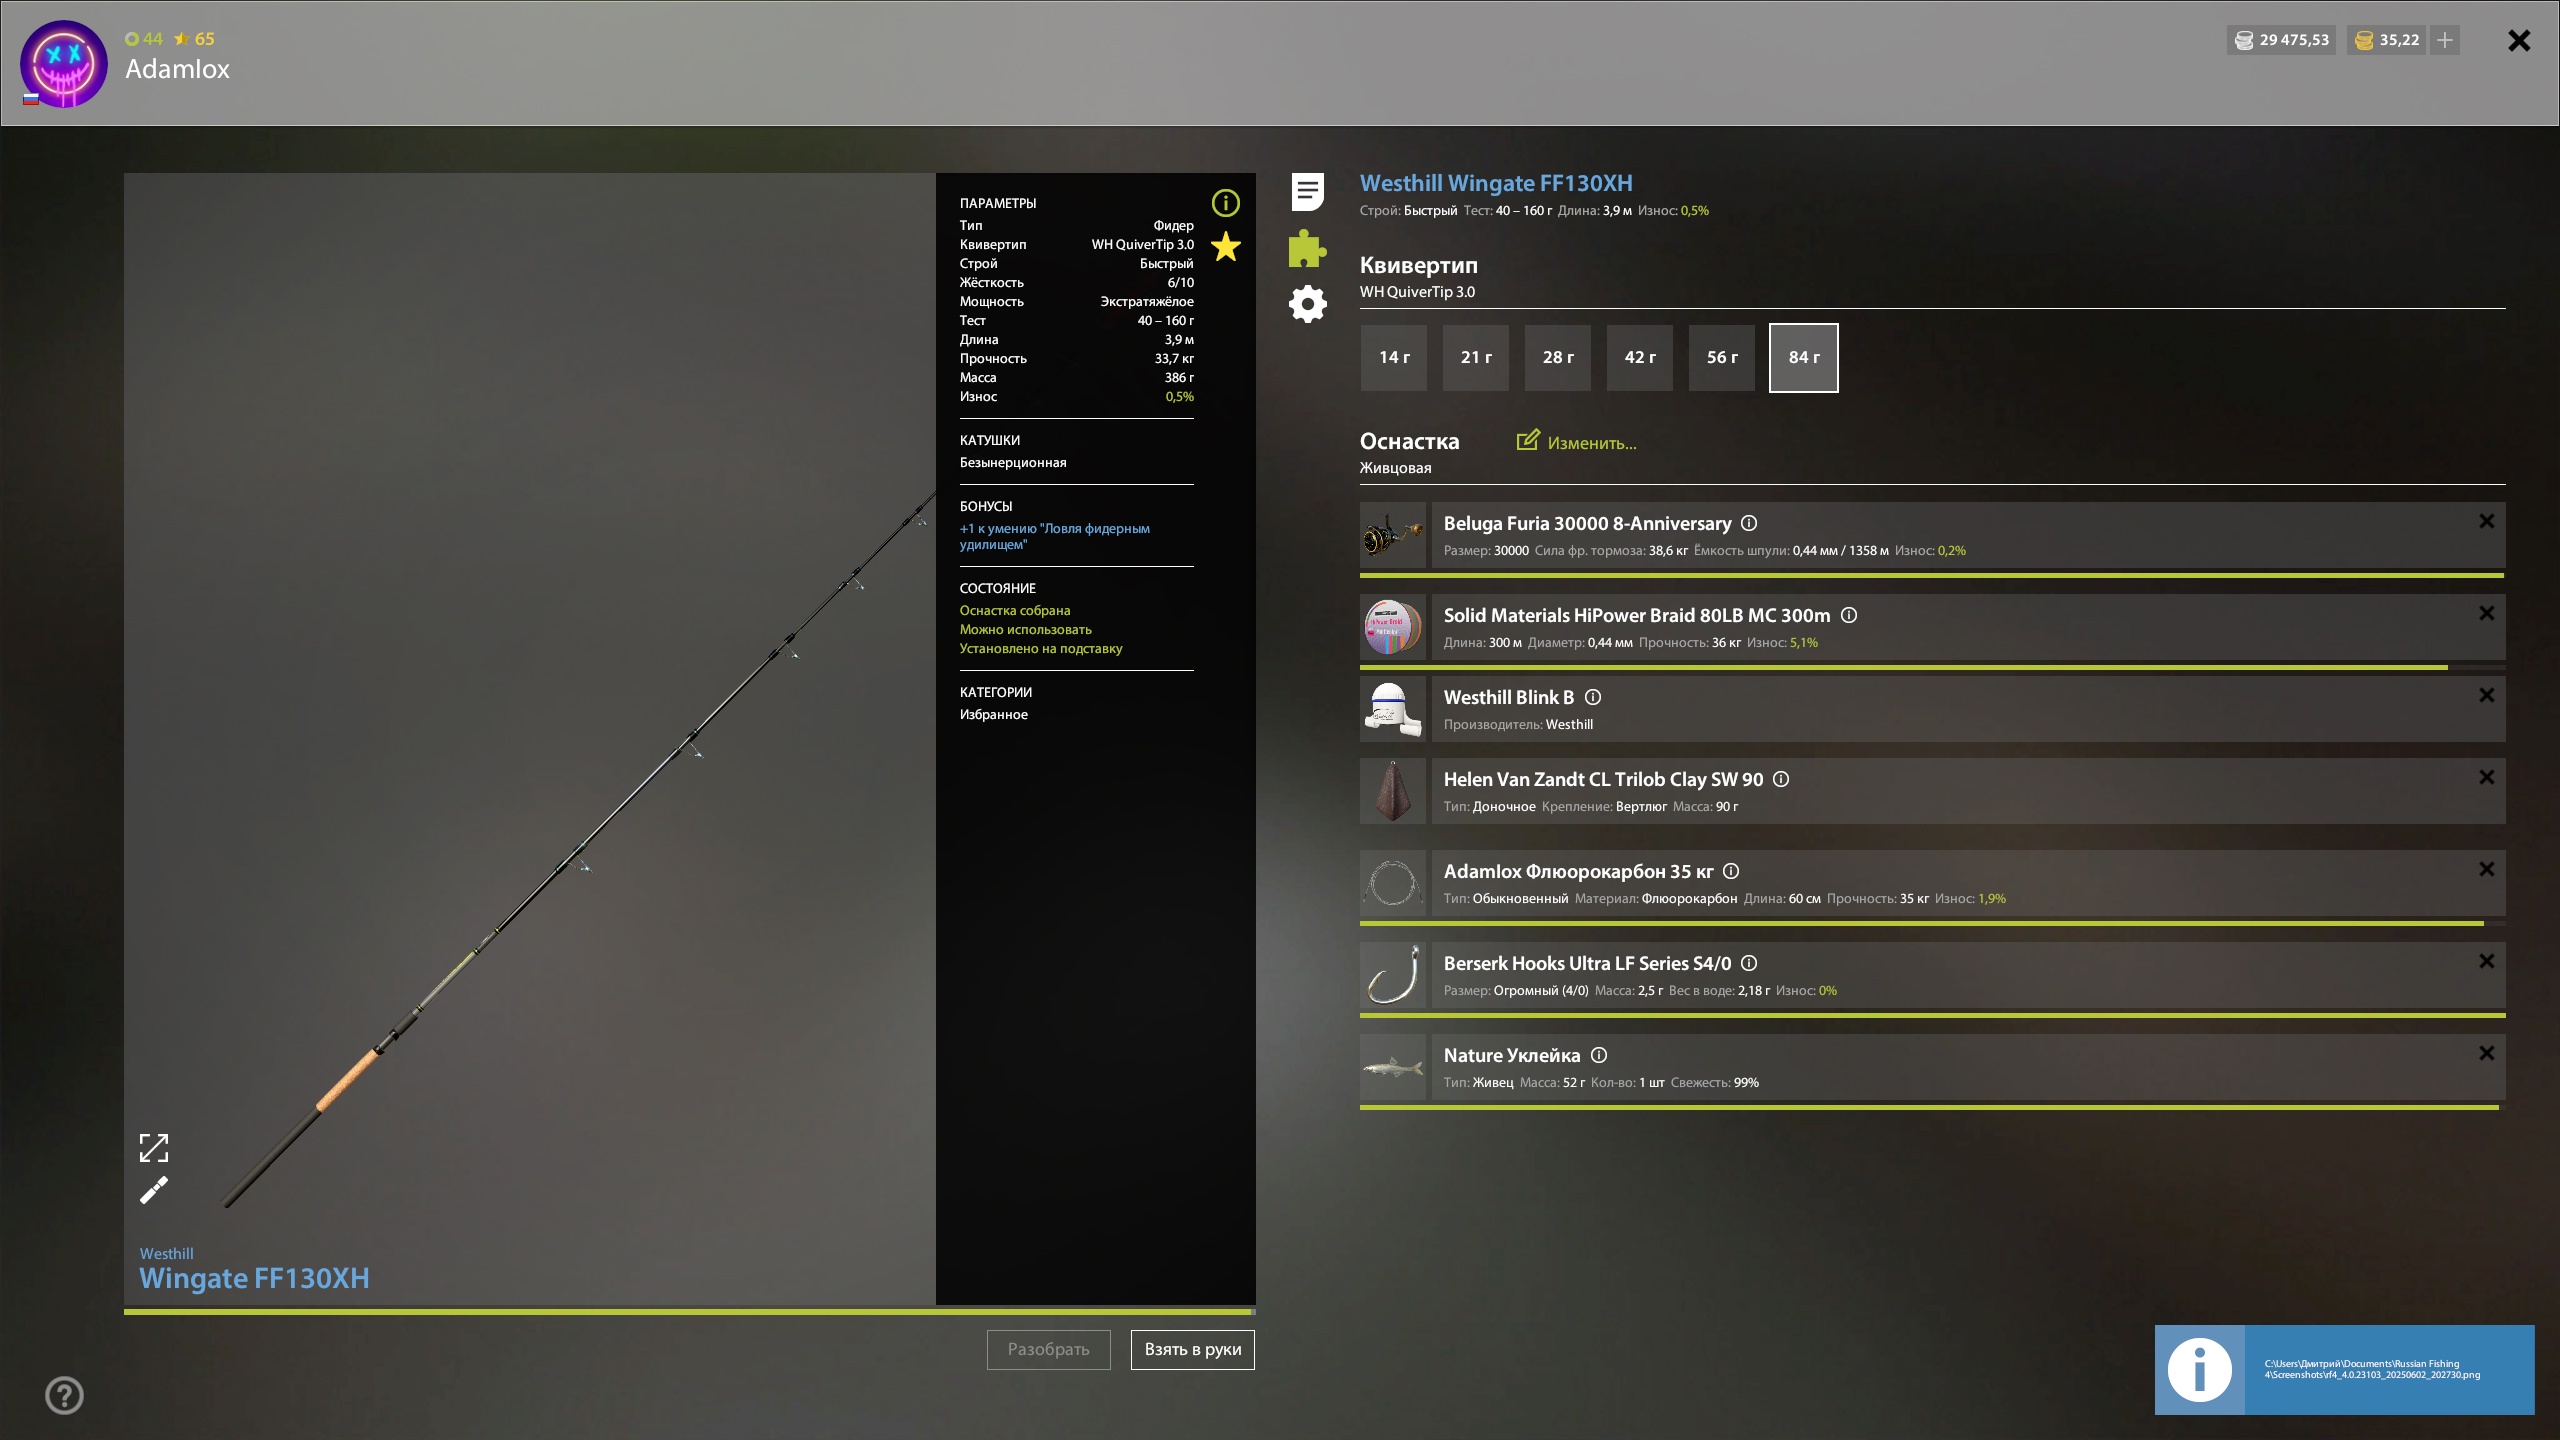Viewport: 2560px width, 1440px height.
Task: Click the Westhill Blink B thumbnail
Action: coord(1393,709)
